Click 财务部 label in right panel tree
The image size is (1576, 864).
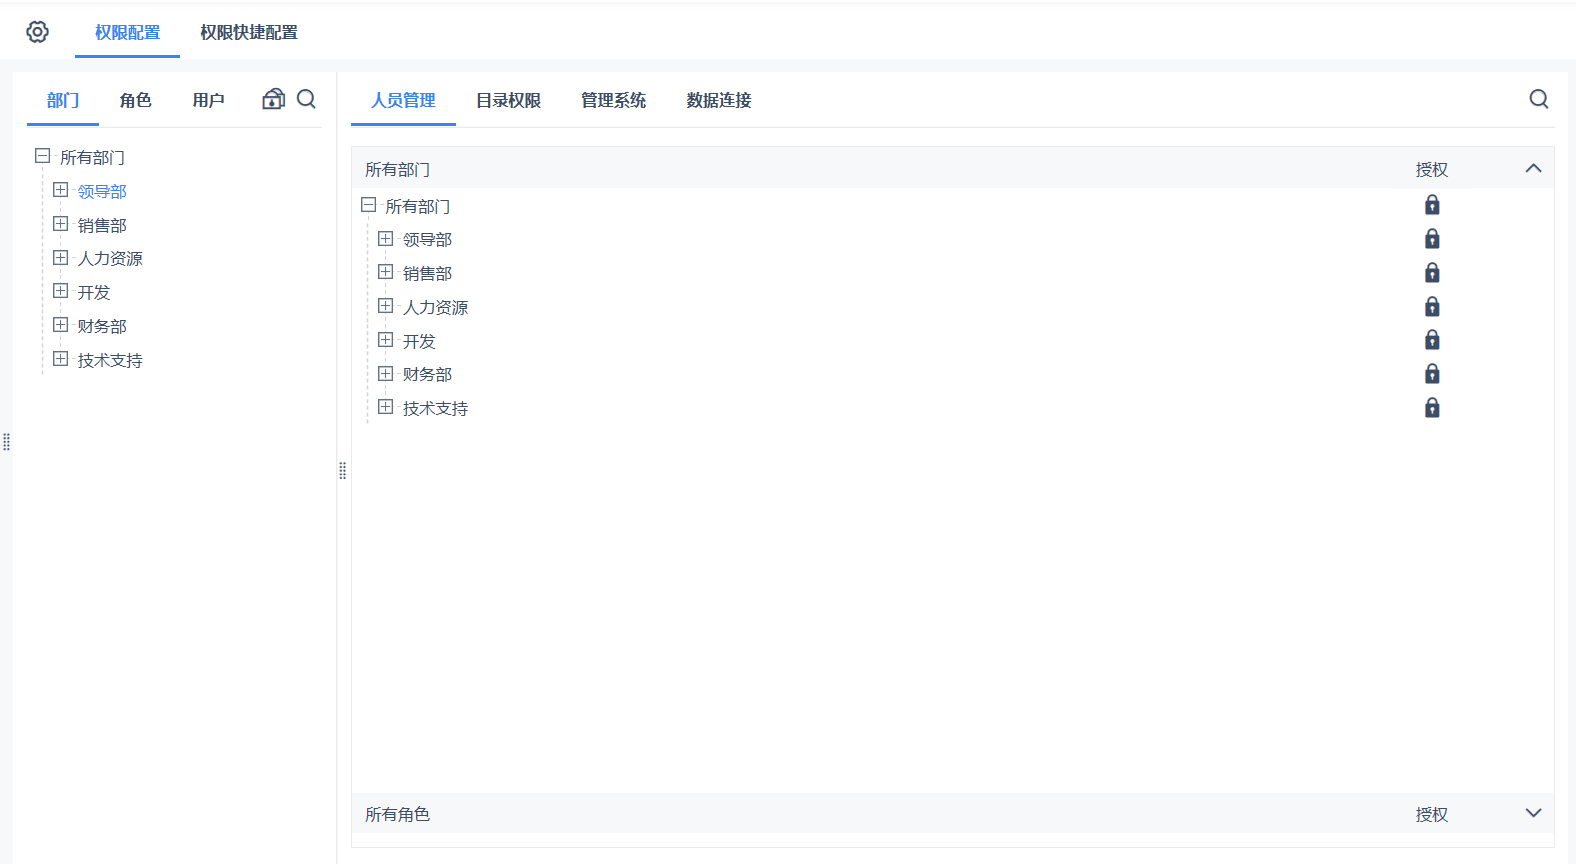click(427, 375)
